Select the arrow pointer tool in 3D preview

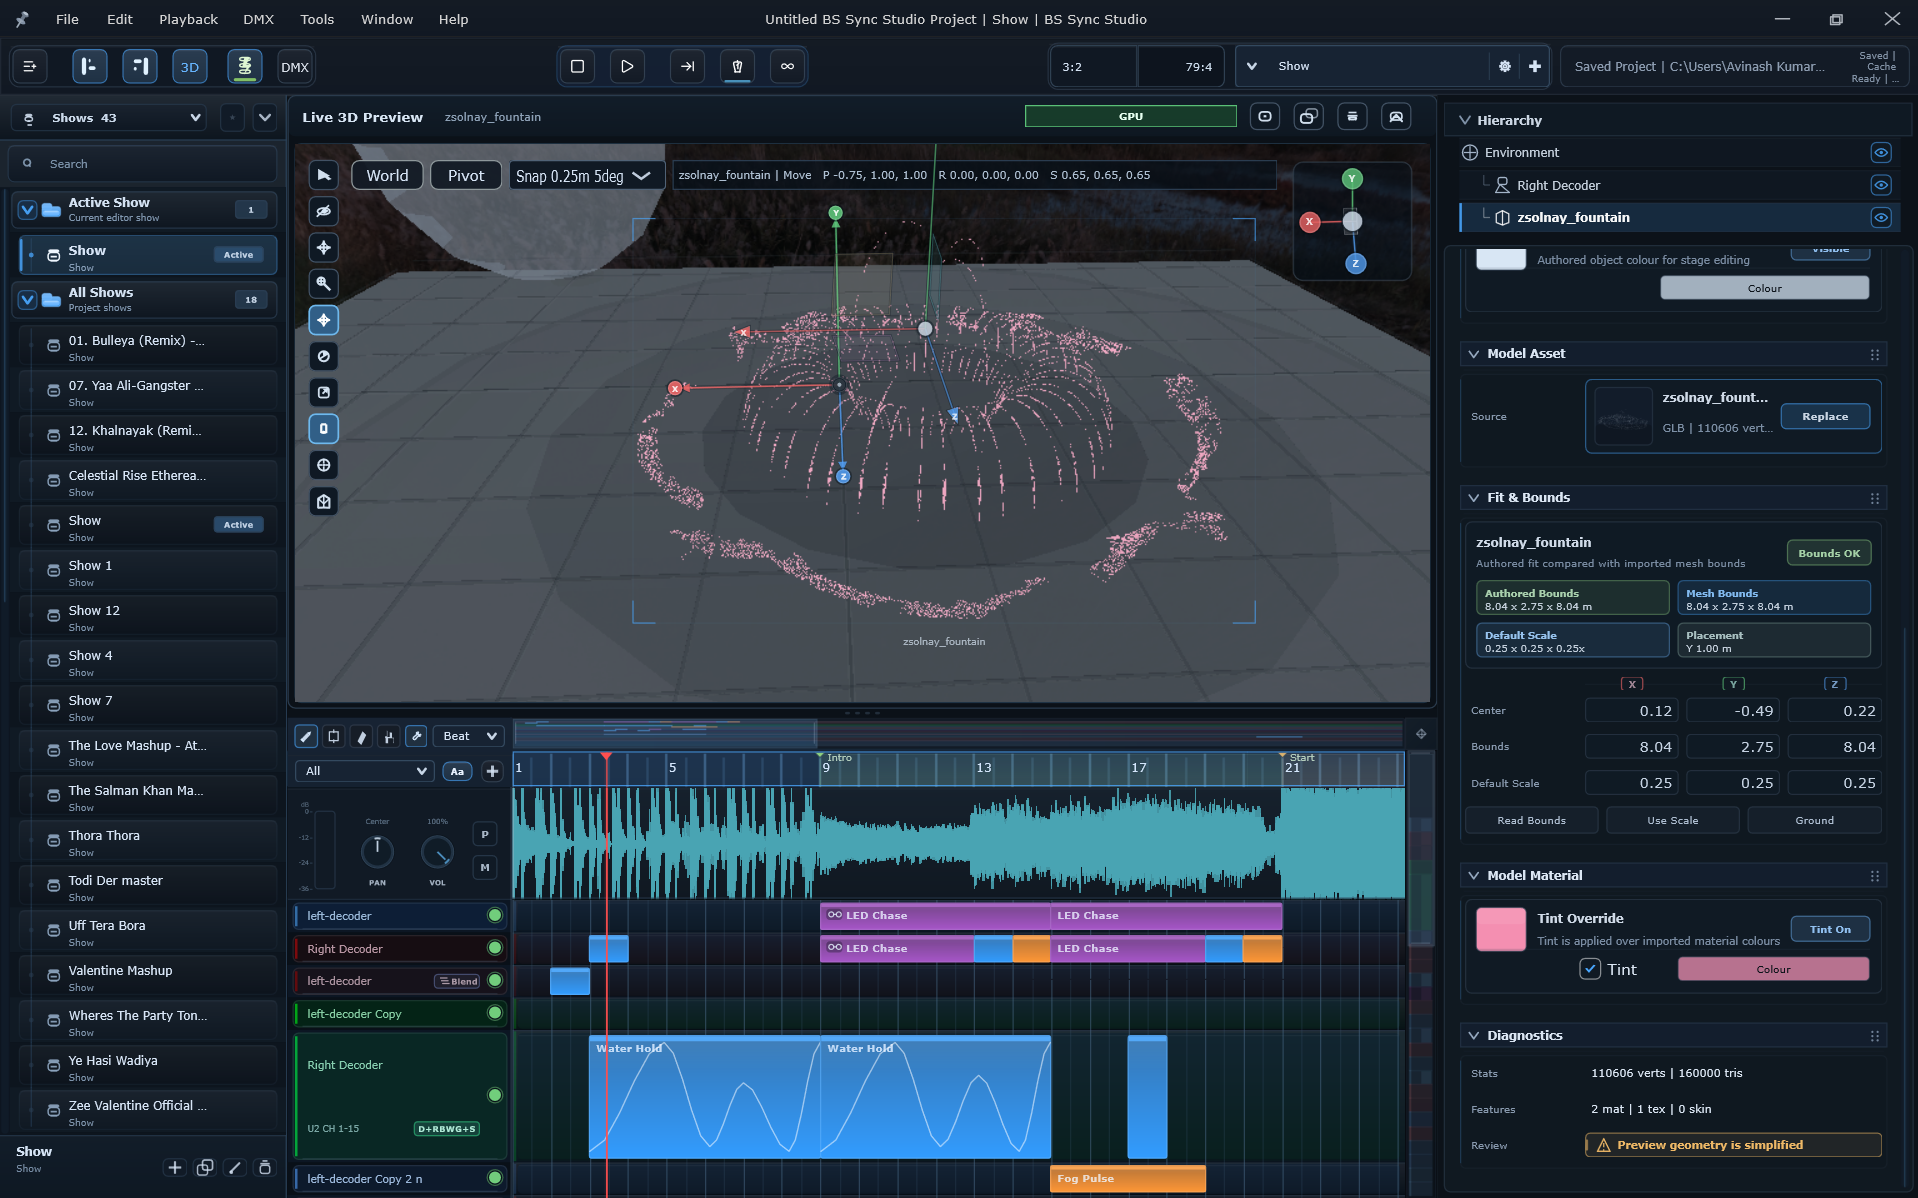[x=323, y=175]
